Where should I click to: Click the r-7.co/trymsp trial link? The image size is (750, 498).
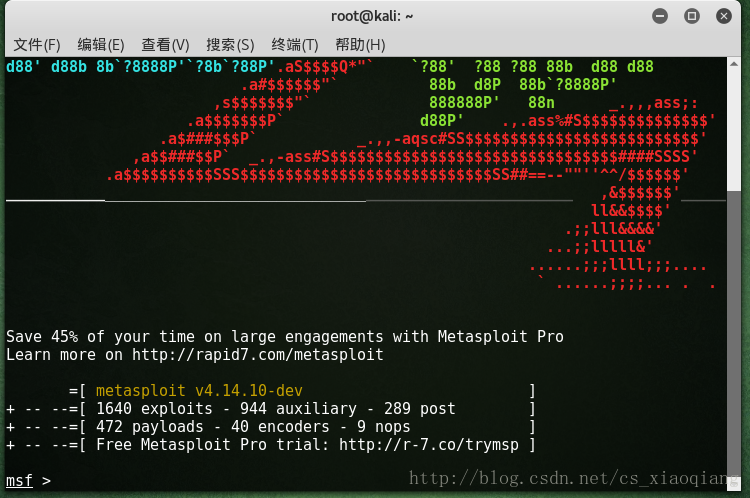click(429, 445)
